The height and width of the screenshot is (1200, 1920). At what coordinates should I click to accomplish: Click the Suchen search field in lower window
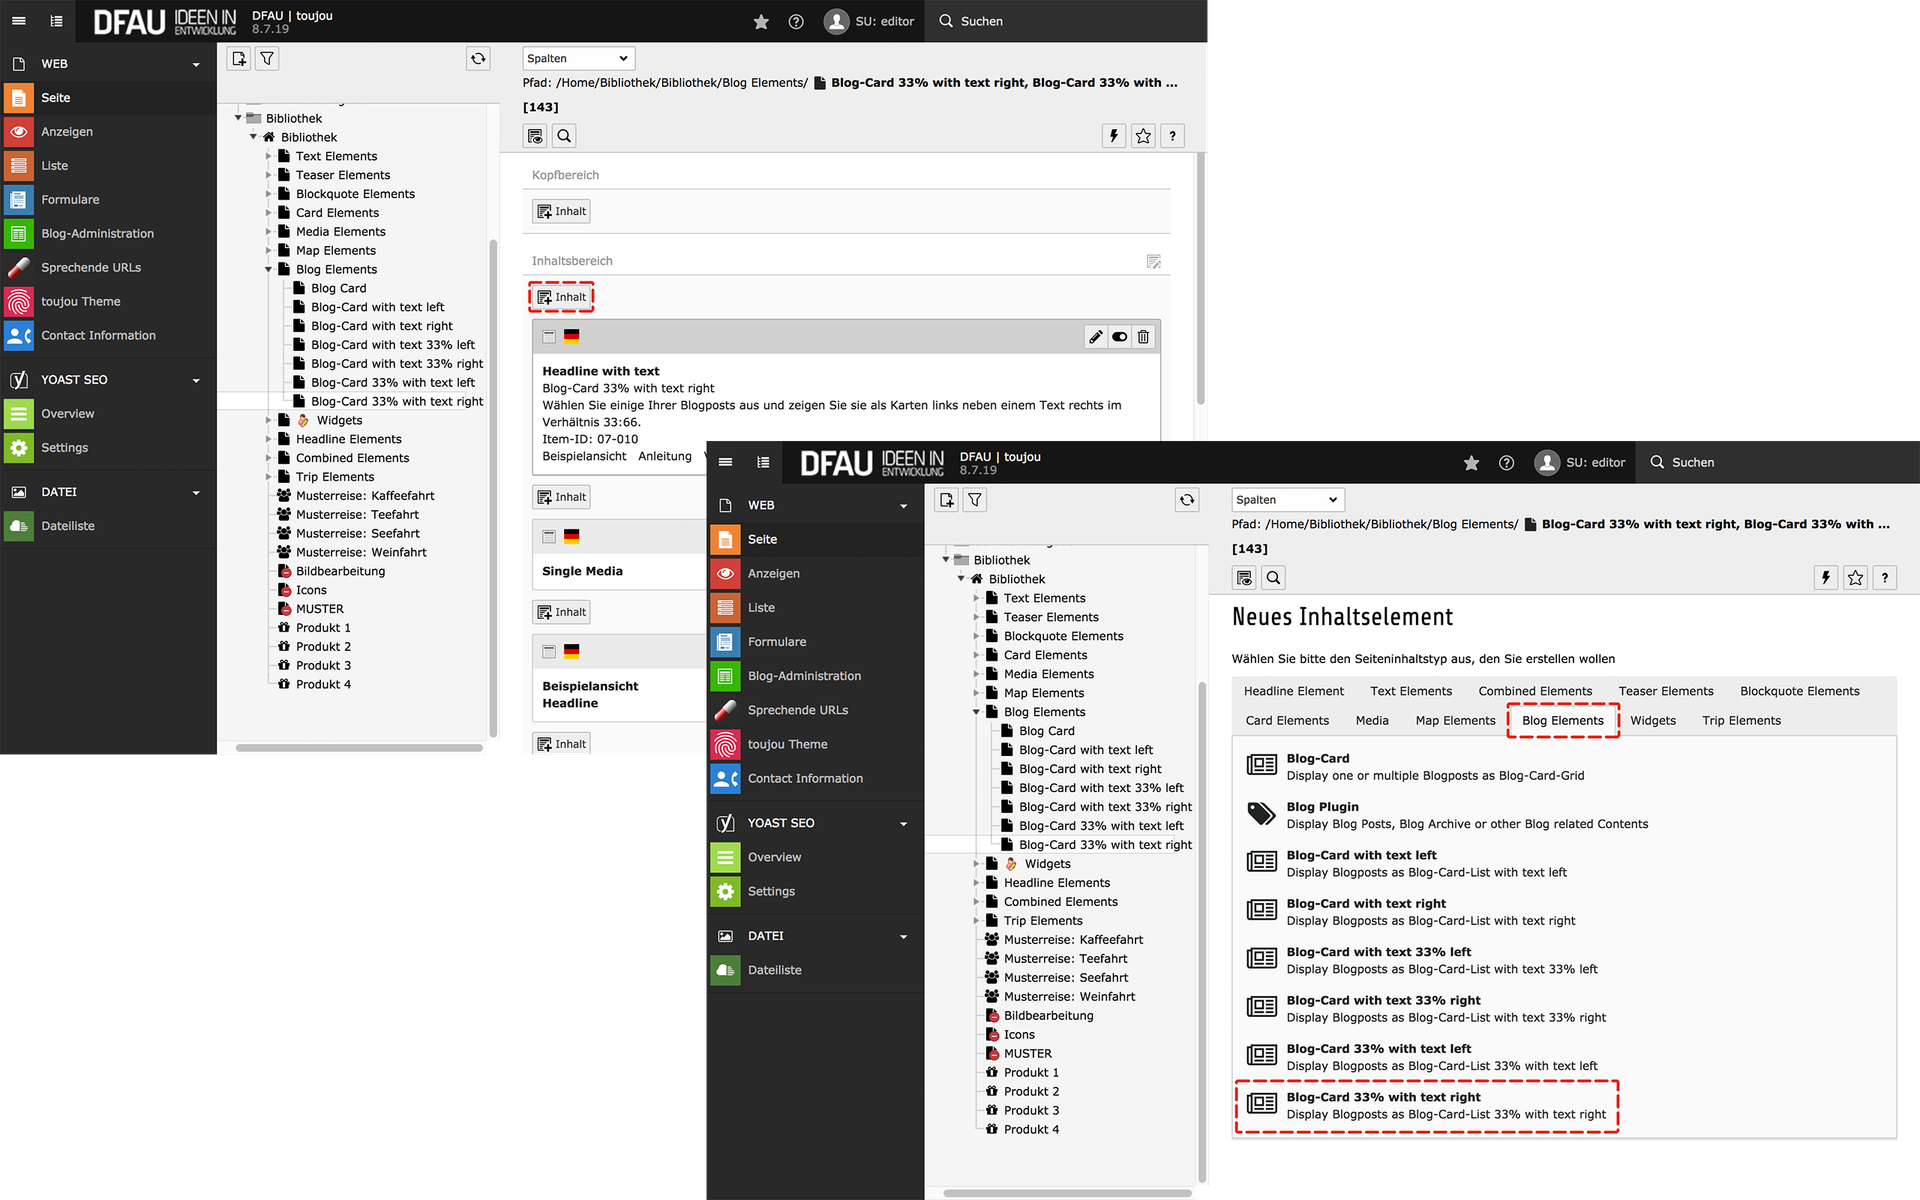point(1692,463)
